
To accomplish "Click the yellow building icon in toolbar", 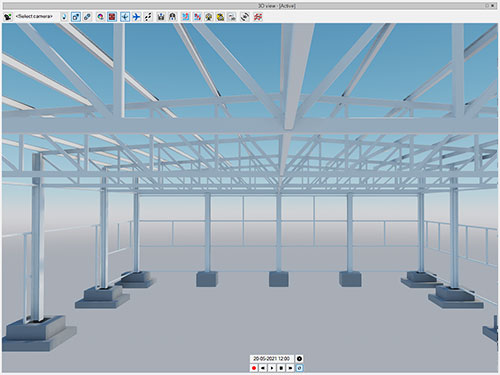I will click(x=220, y=16).
